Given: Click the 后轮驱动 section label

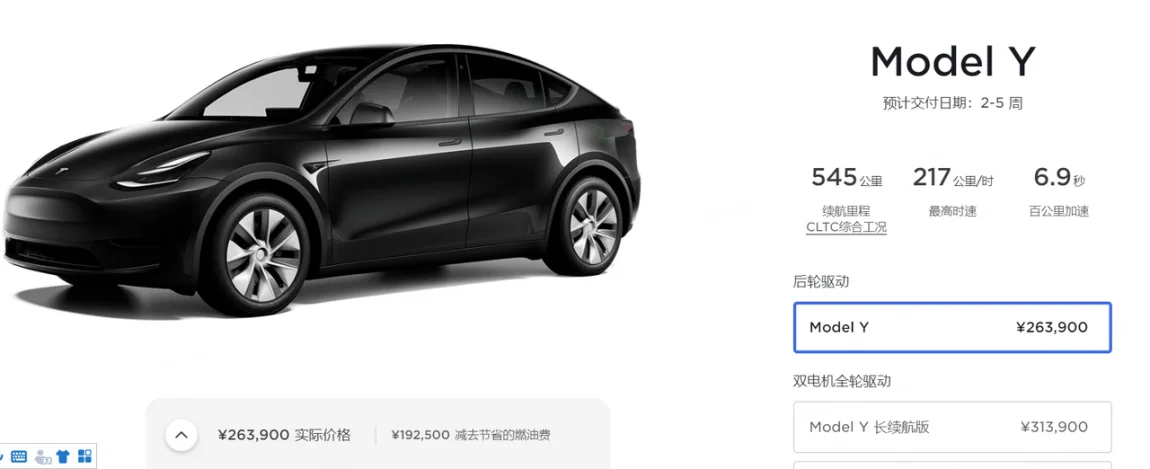Looking at the screenshot, I should point(821,281).
